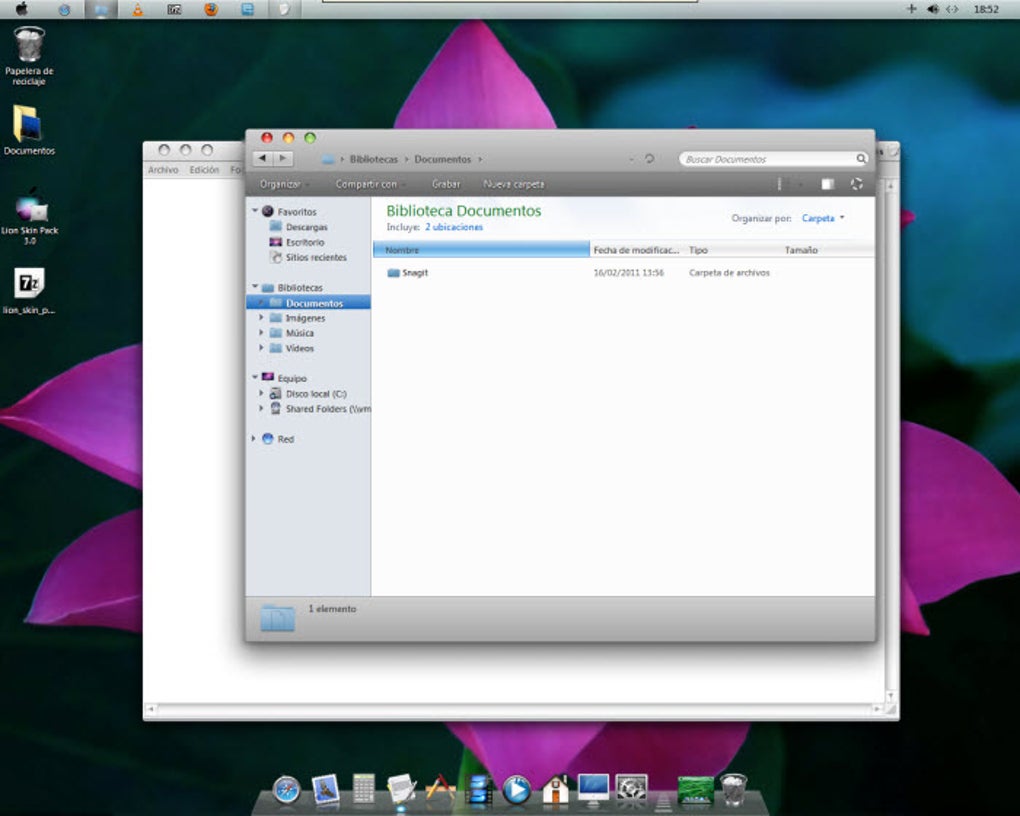Click the volume speaker in top bar
Image resolution: width=1020 pixels, height=816 pixels.
[x=932, y=8]
